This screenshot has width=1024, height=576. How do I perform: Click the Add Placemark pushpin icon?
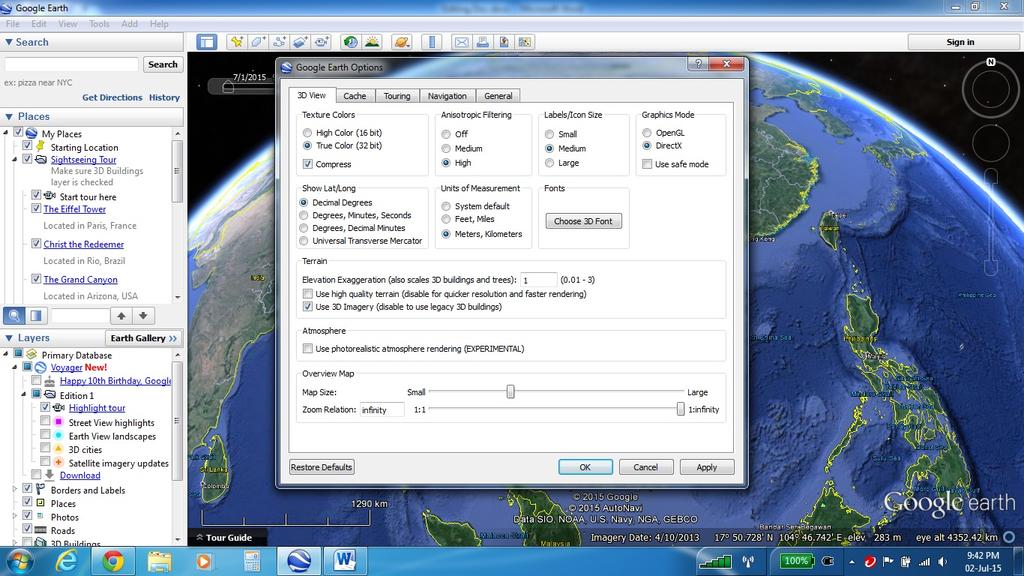236,42
